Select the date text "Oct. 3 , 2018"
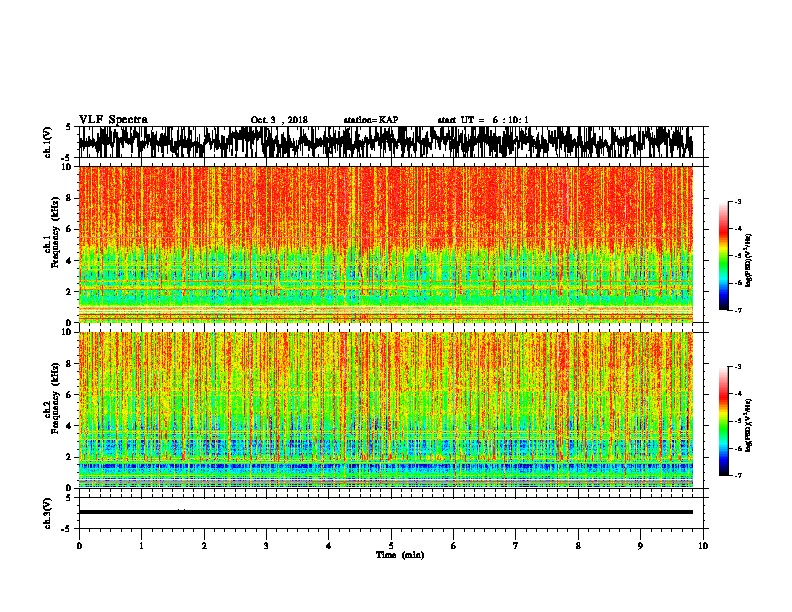This screenshot has height=612, width=792. pyautogui.click(x=279, y=120)
